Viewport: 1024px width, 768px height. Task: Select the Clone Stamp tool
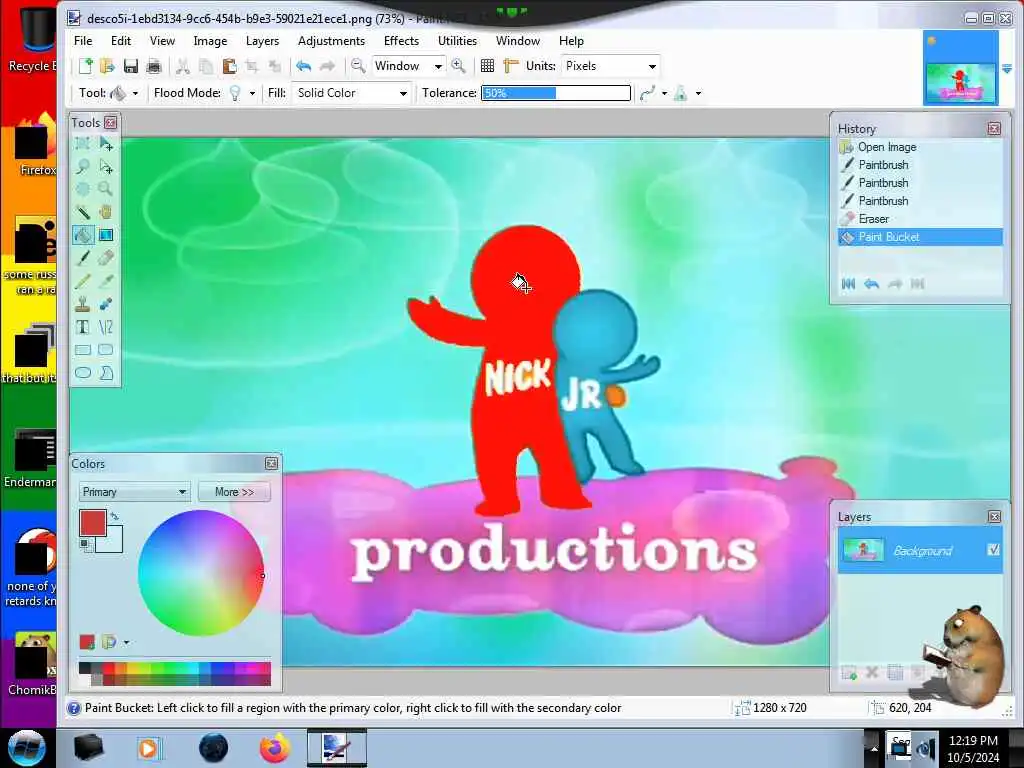(x=82, y=304)
